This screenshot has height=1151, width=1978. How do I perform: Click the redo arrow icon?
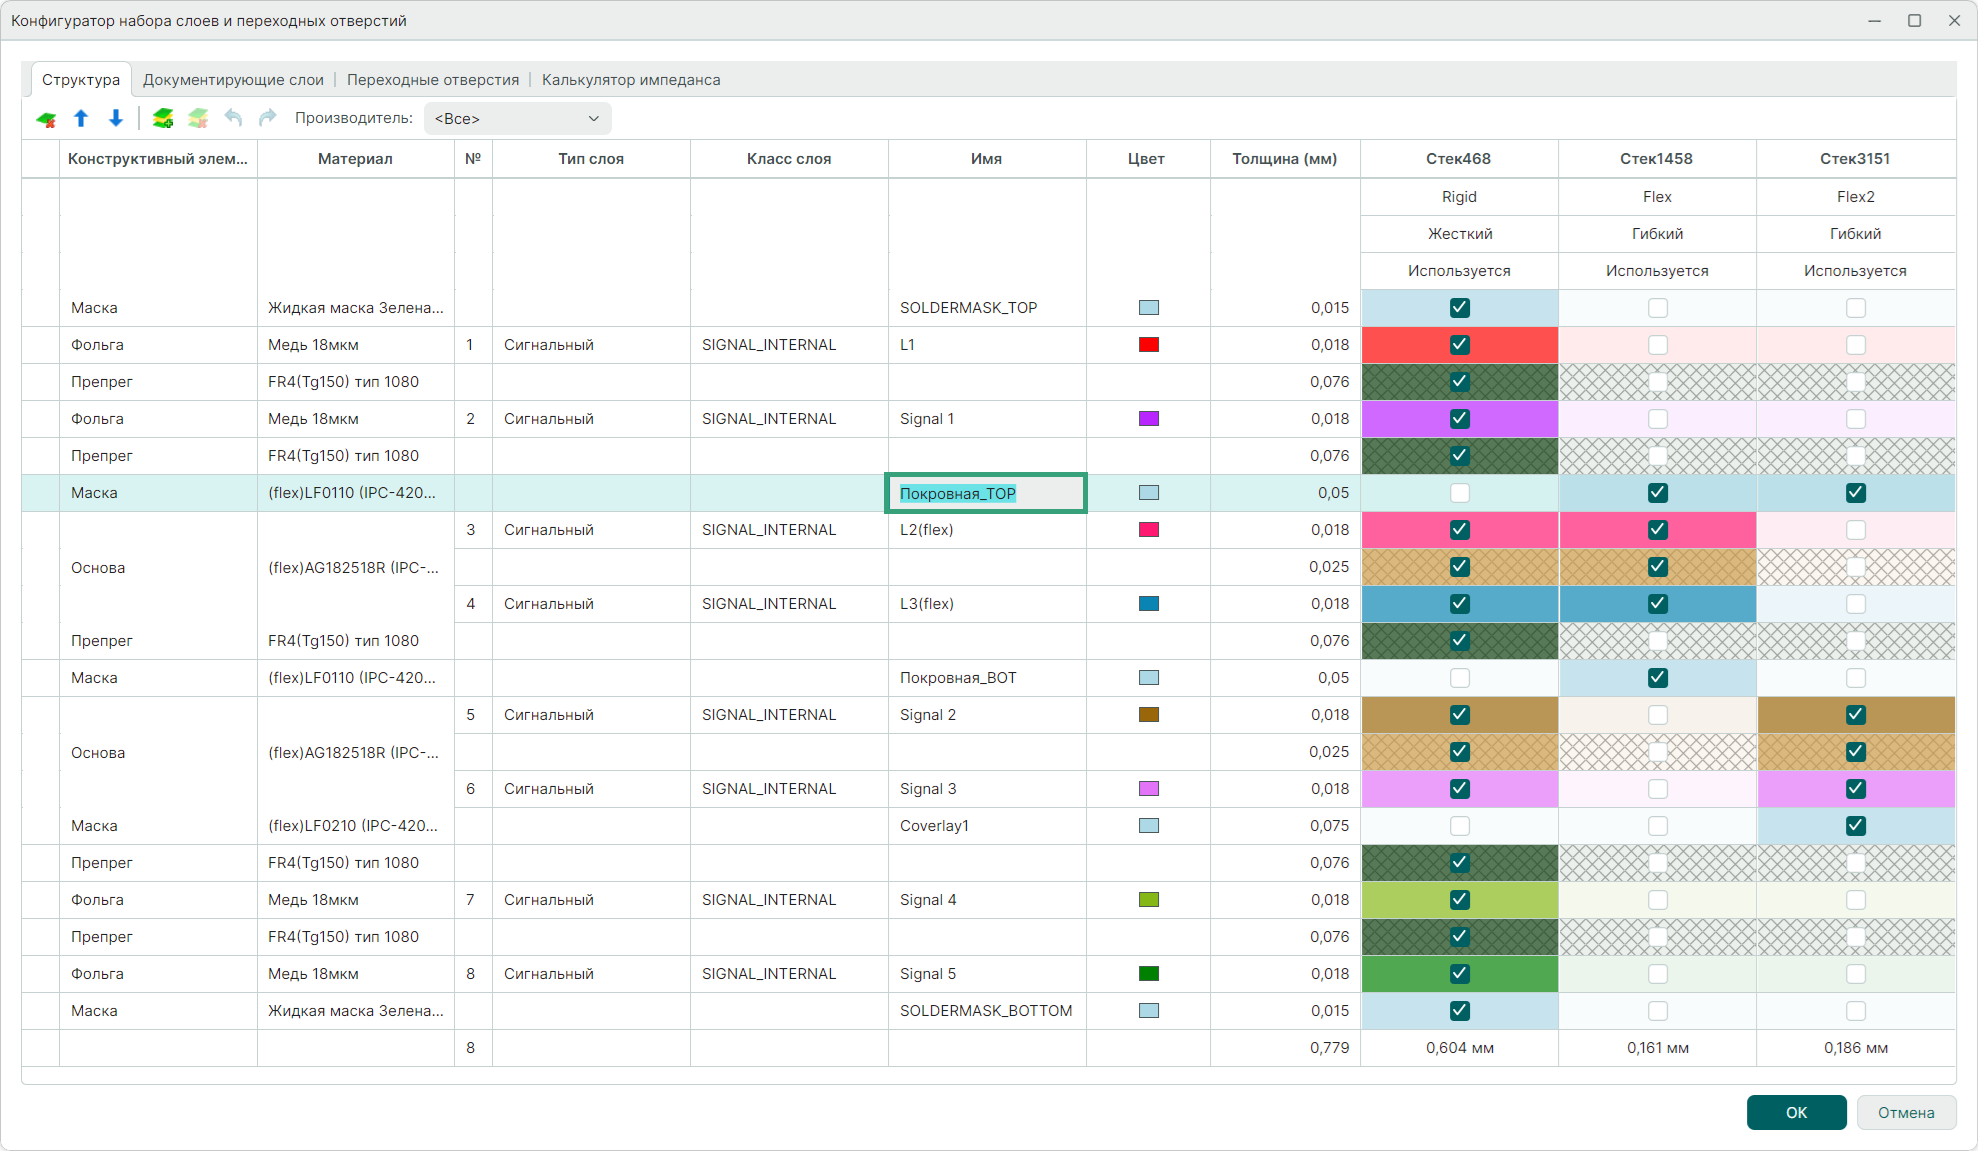tap(267, 119)
